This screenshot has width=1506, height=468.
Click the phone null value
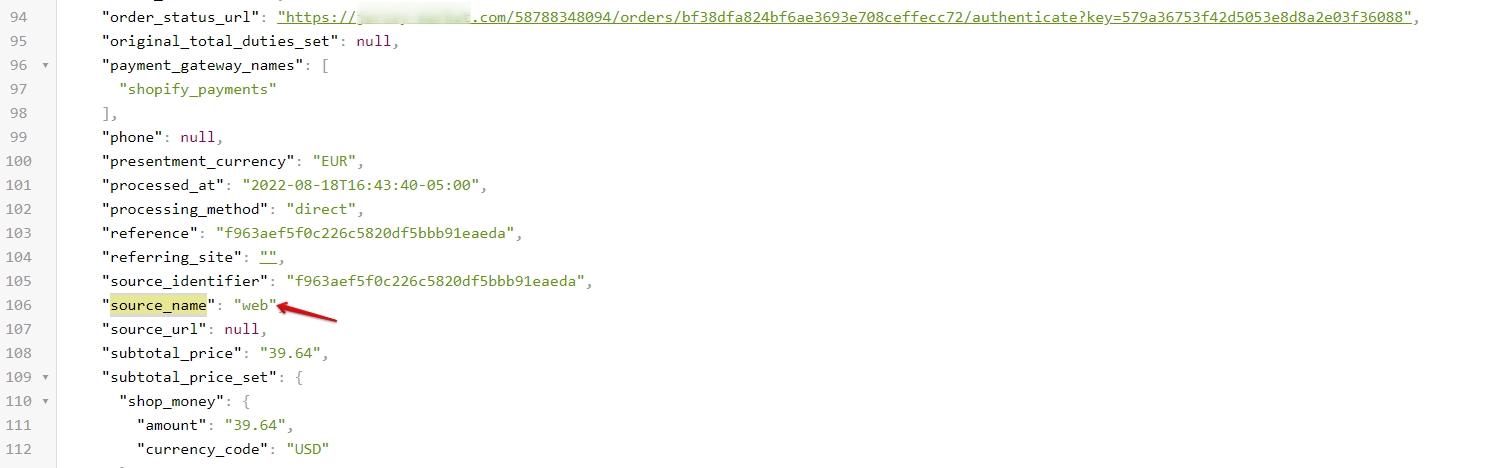point(198,137)
